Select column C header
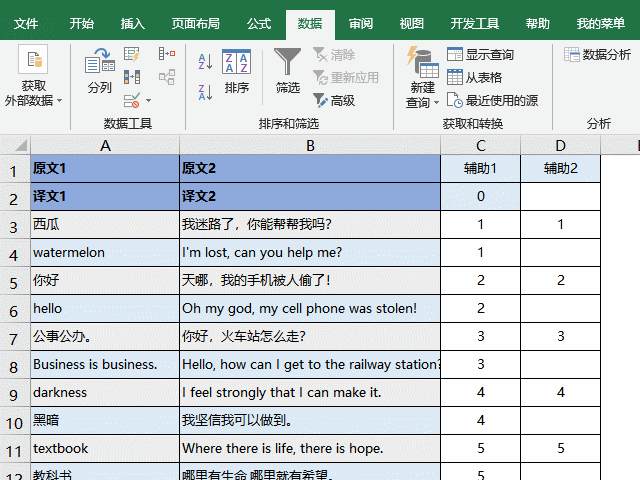 click(x=481, y=145)
